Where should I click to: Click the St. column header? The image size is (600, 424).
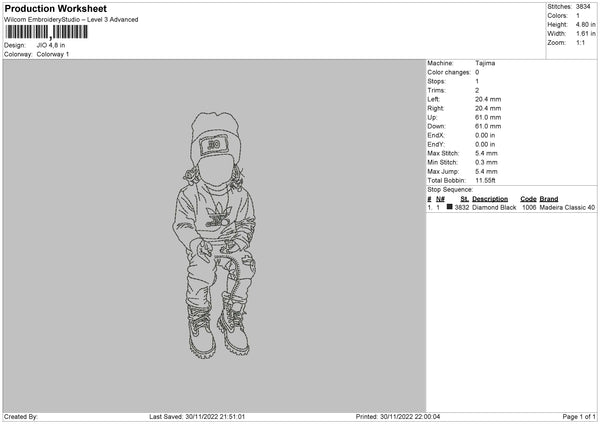click(465, 199)
